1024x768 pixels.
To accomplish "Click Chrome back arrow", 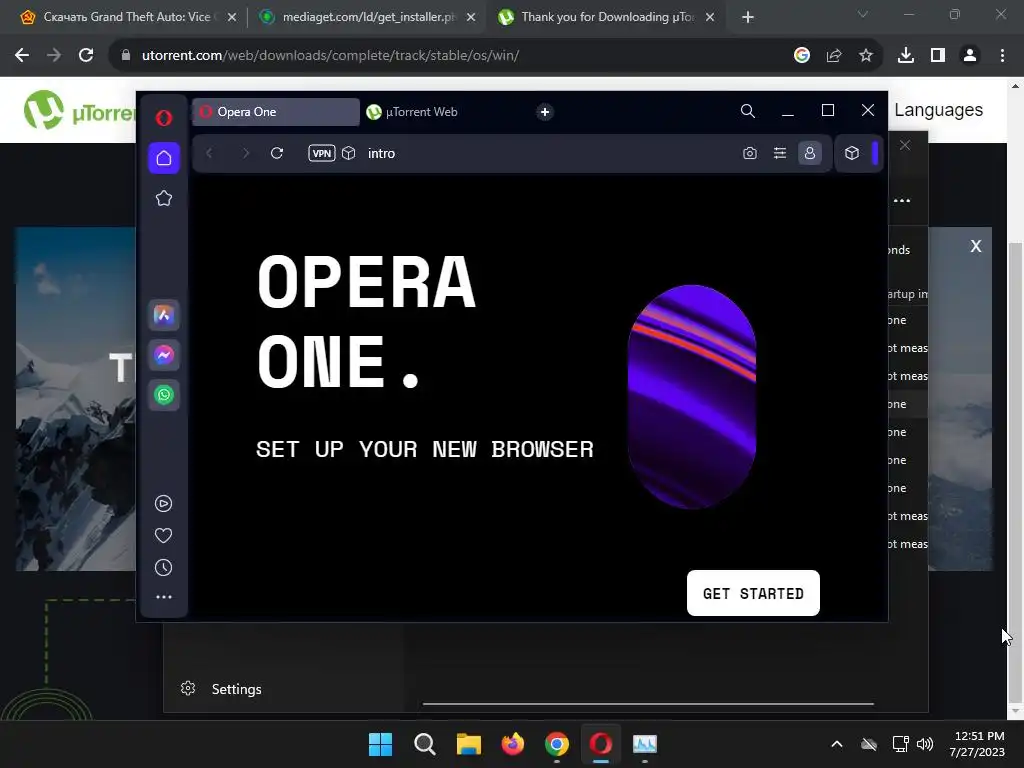I will click(22, 55).
